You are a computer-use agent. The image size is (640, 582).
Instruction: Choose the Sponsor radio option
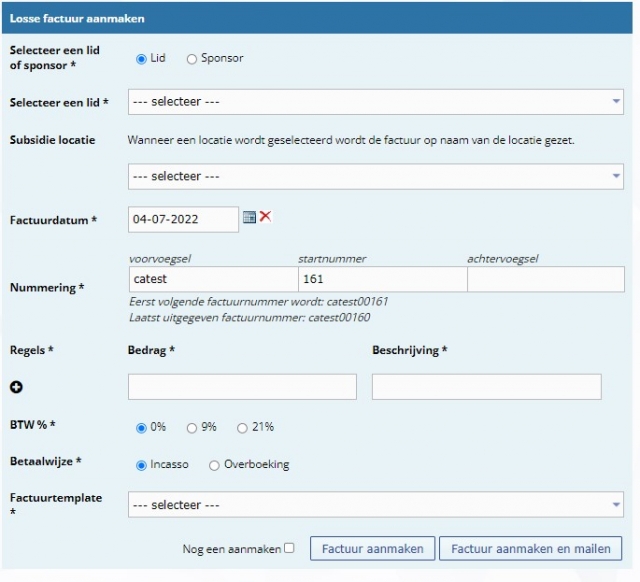(x=192, y=59)
